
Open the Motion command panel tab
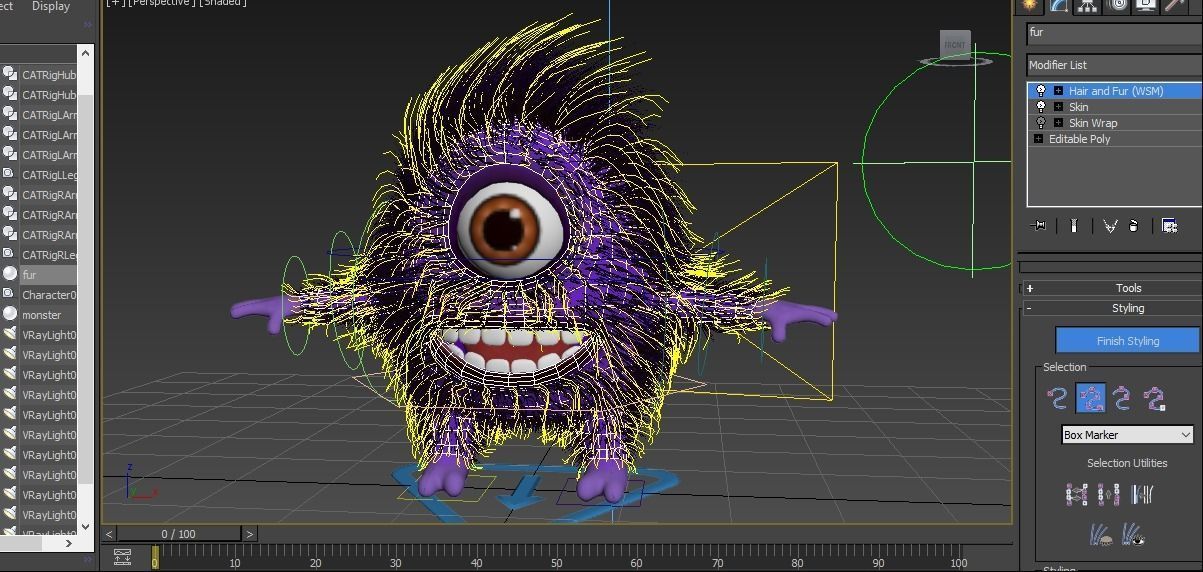click(1117, 5)
